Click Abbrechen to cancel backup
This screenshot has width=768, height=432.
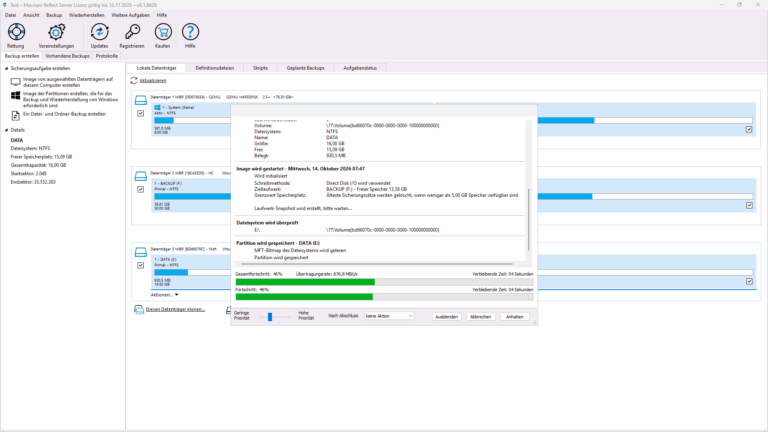pos(480,317)
